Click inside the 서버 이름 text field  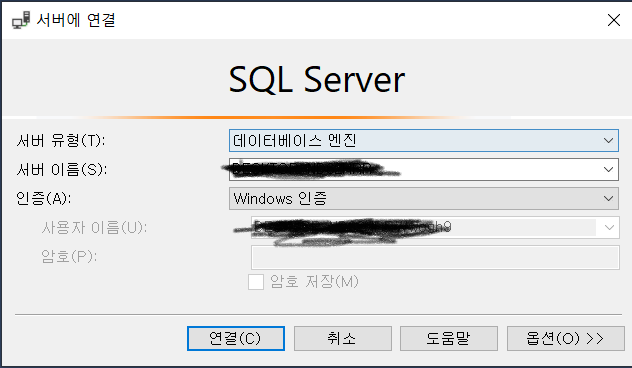[414, 170]
